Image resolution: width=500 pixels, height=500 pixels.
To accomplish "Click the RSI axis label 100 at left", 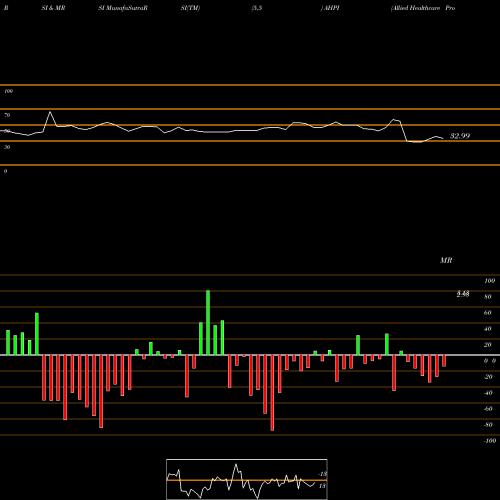I will [x=8, y=91].
